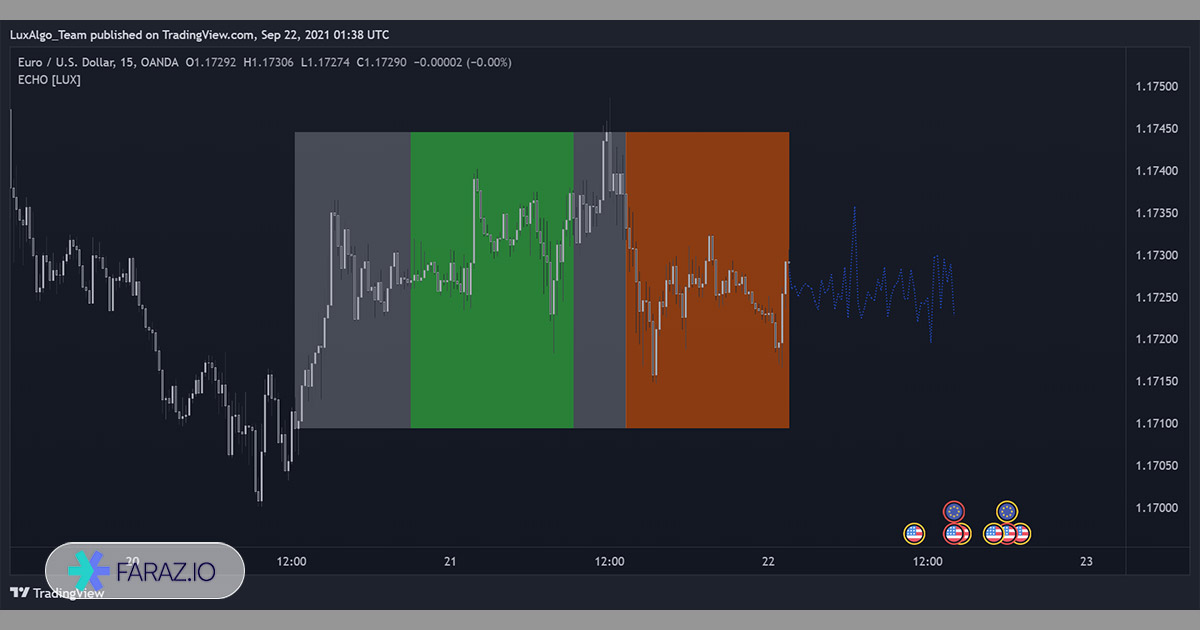The image size is (1200, 630).
Task: Click the date 23 on time axis
Action: 1087,562
